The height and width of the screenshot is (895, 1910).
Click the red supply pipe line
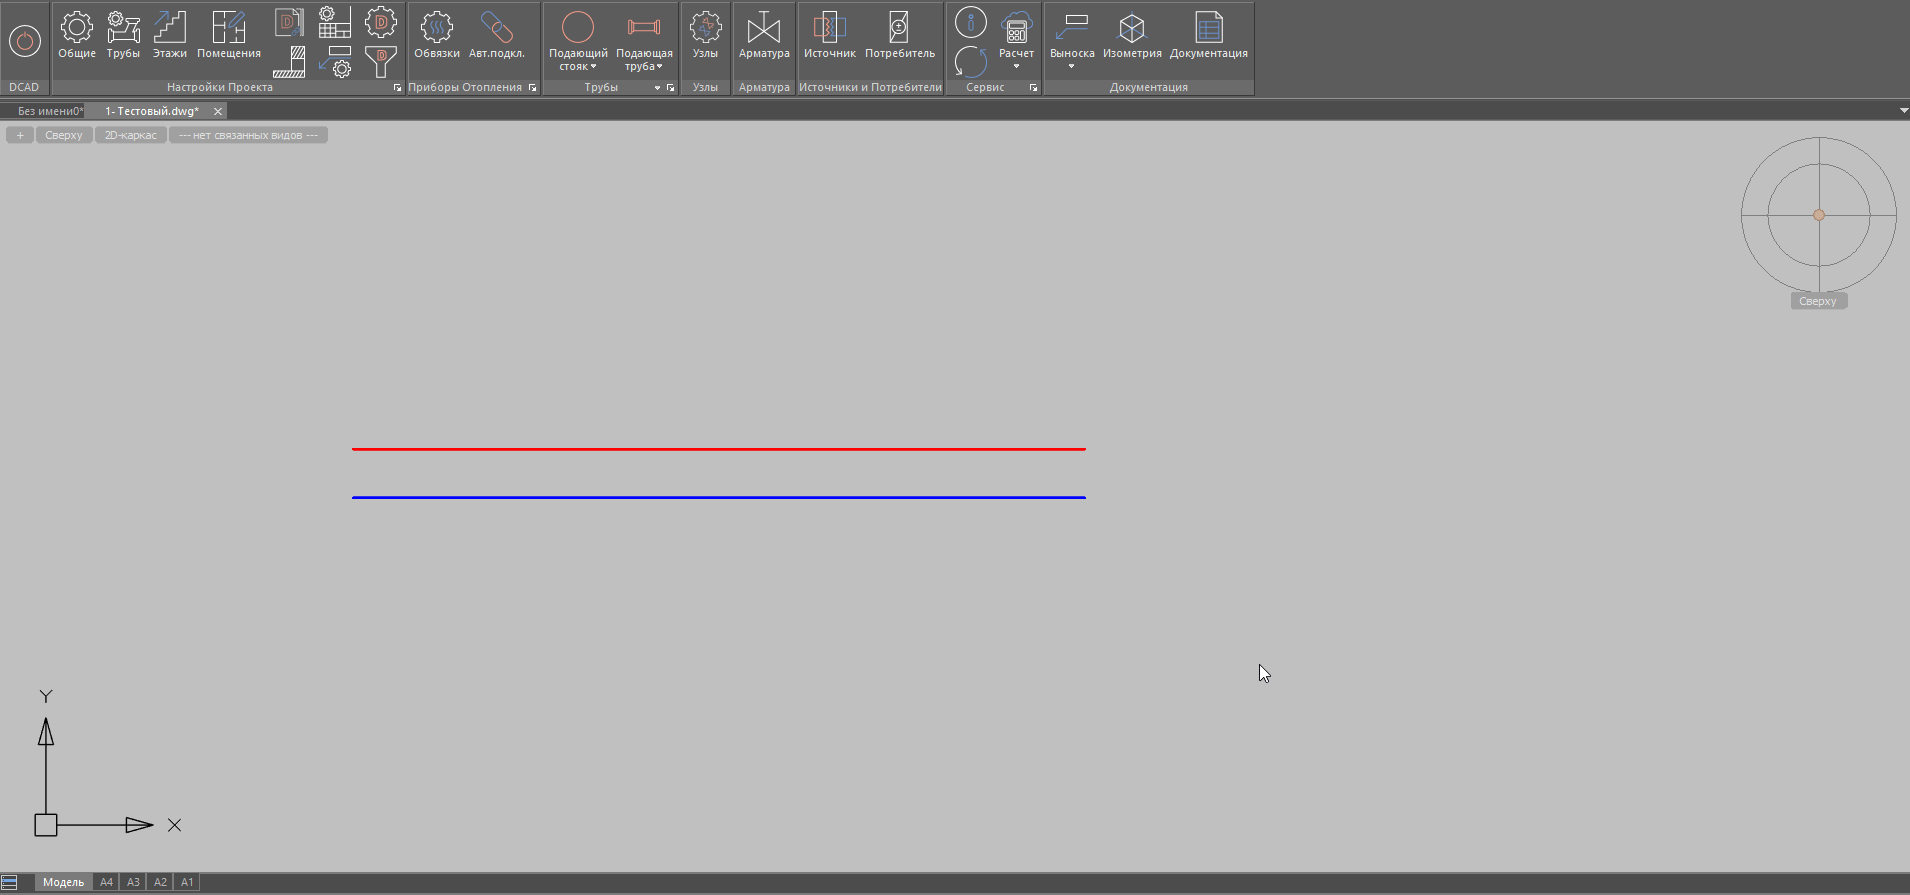pyautogui.click(x=718, y=449)
